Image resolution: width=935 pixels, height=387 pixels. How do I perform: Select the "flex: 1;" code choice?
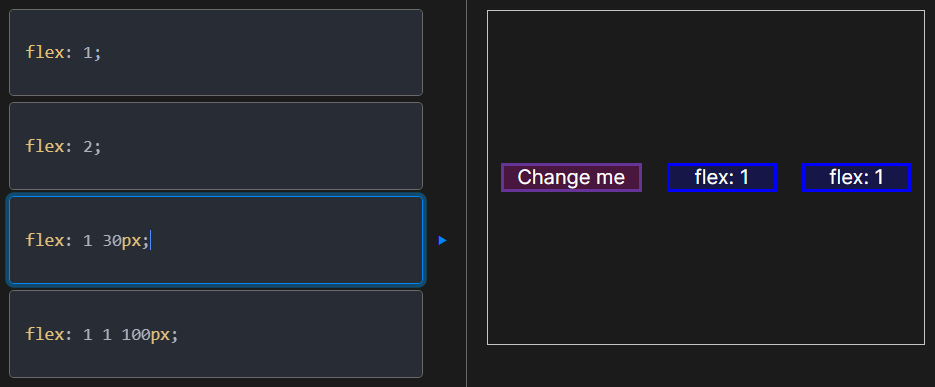tap(216, 52)
